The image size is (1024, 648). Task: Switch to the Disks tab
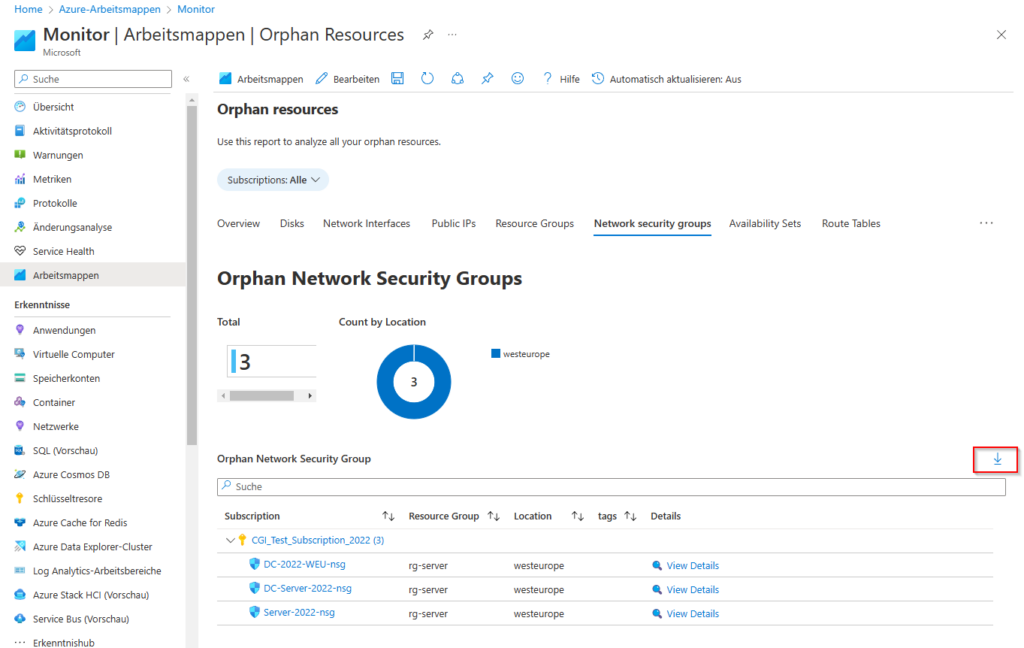[x=292, y=223]
